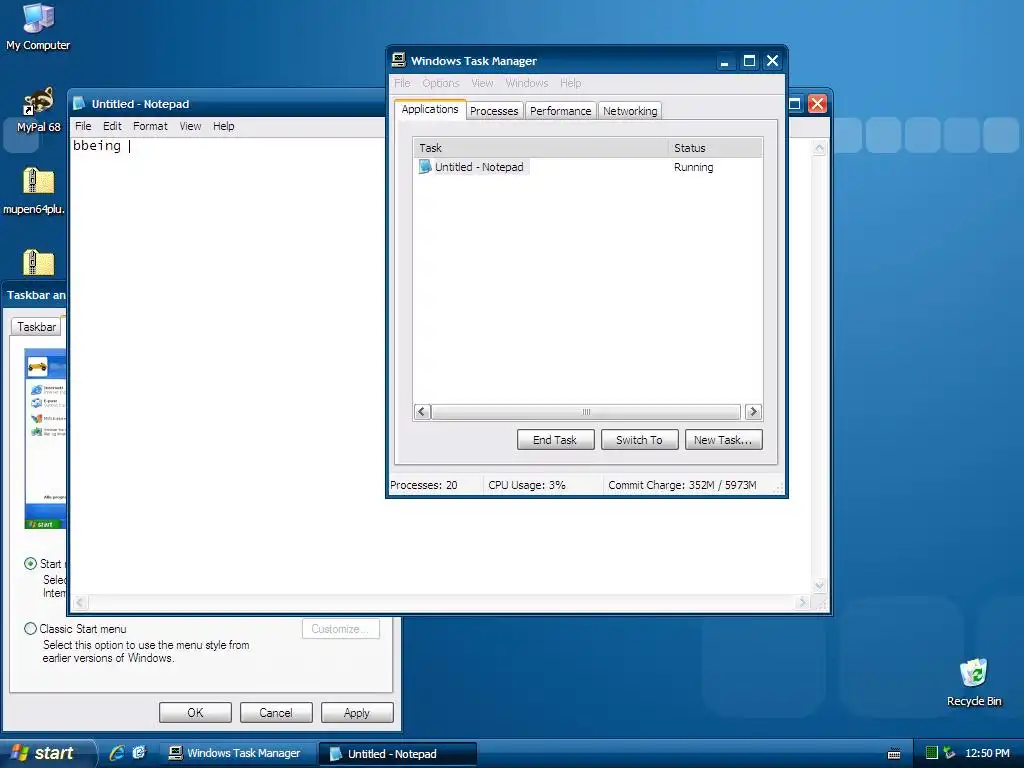
Task: Open Notepad View menu
Action: [x=190, y=126]
